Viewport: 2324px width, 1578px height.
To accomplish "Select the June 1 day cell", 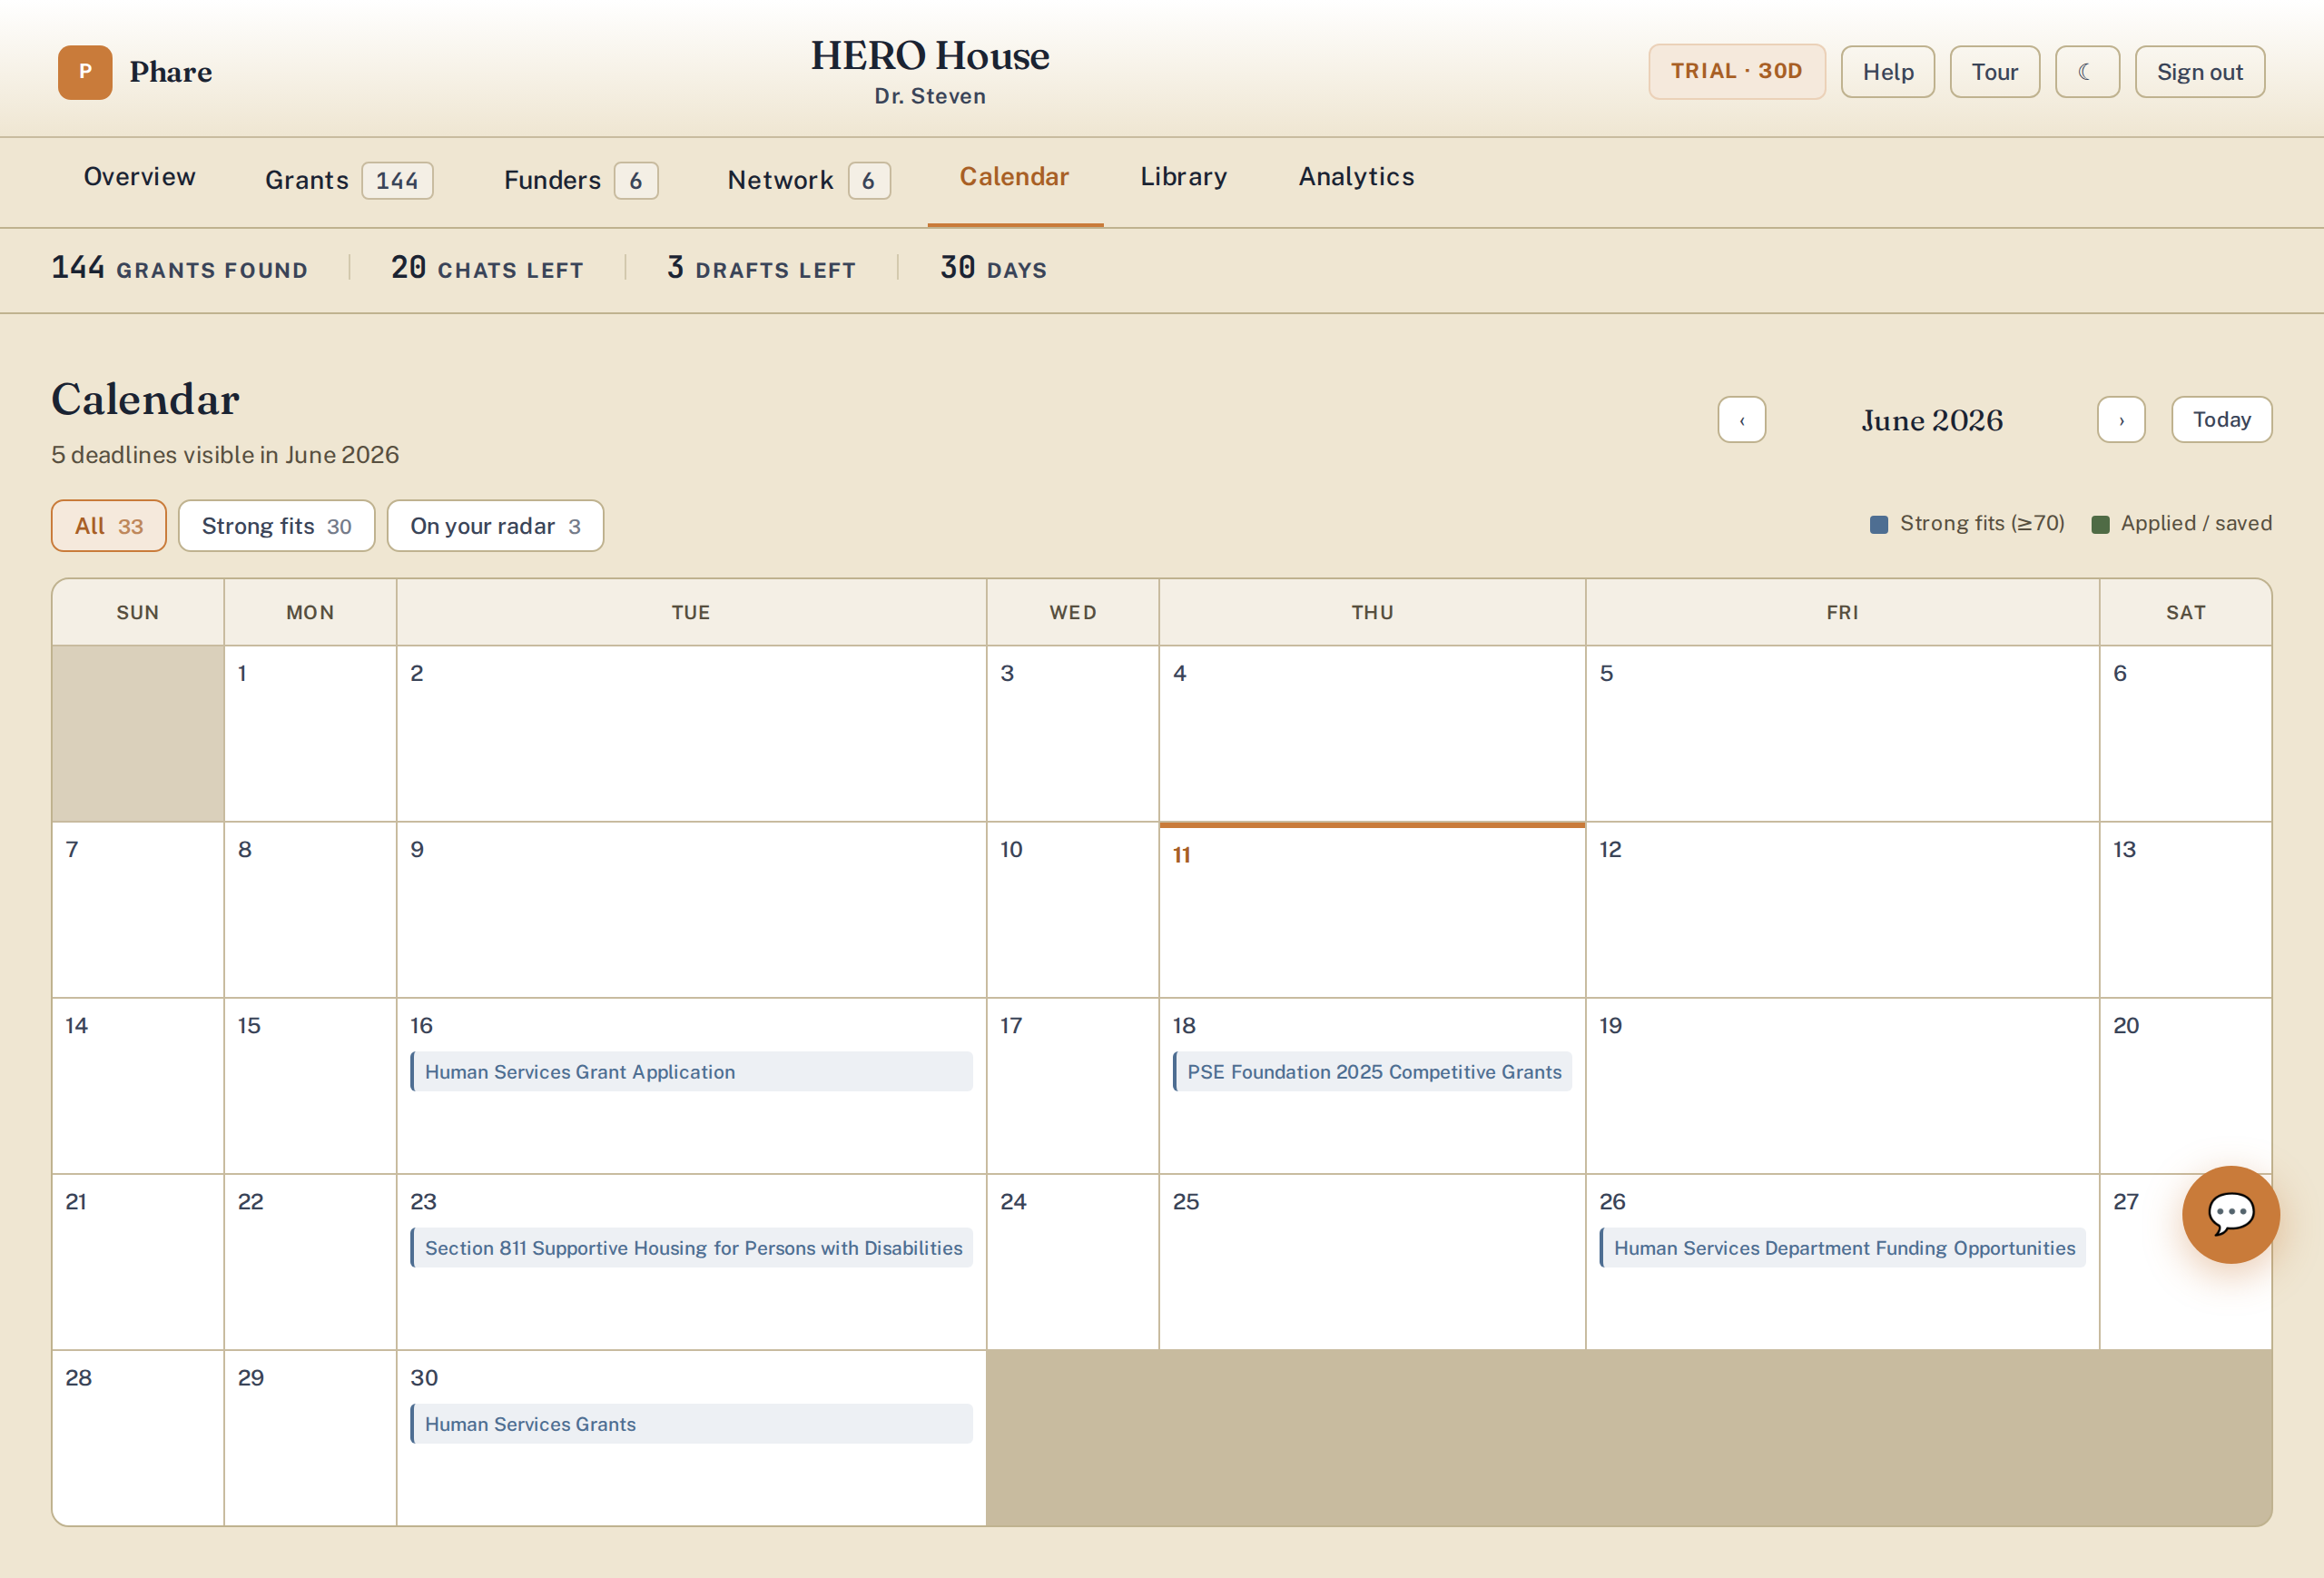I will (x=310, y=734).
